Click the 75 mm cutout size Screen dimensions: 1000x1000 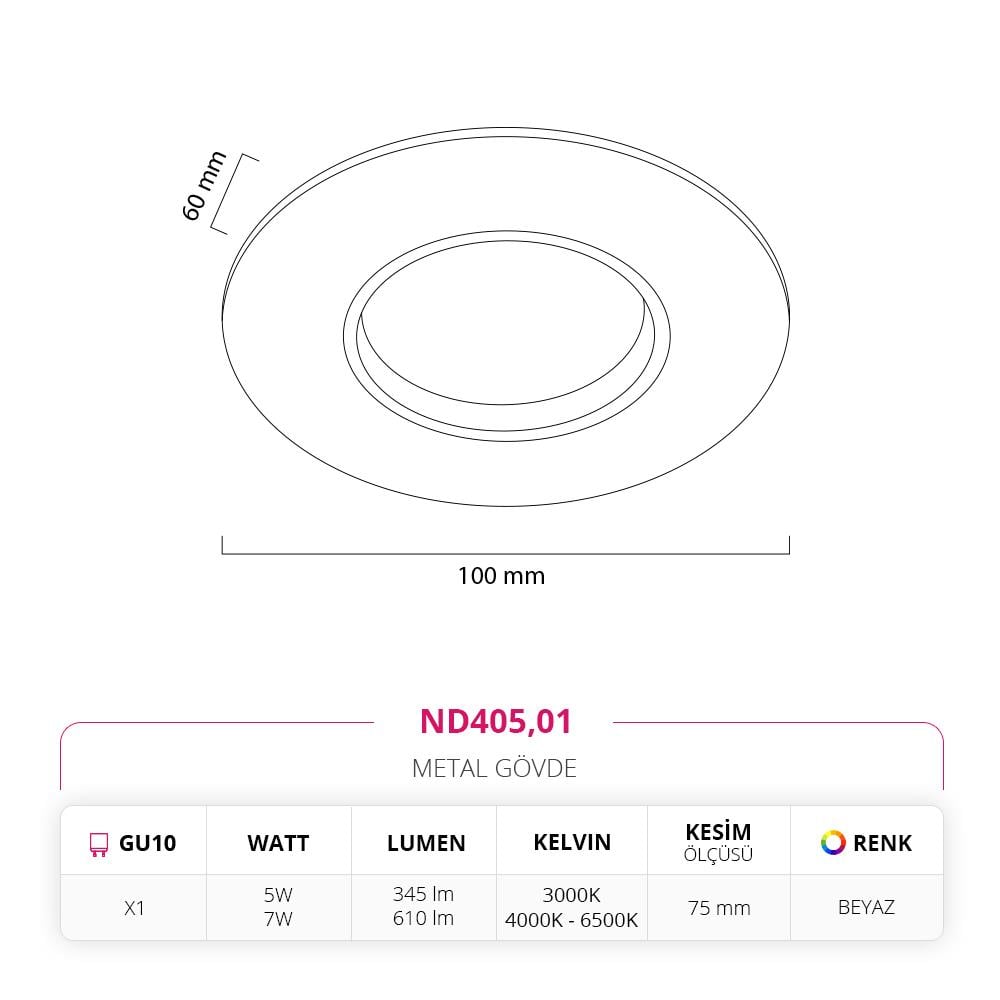tap(719, 908)
